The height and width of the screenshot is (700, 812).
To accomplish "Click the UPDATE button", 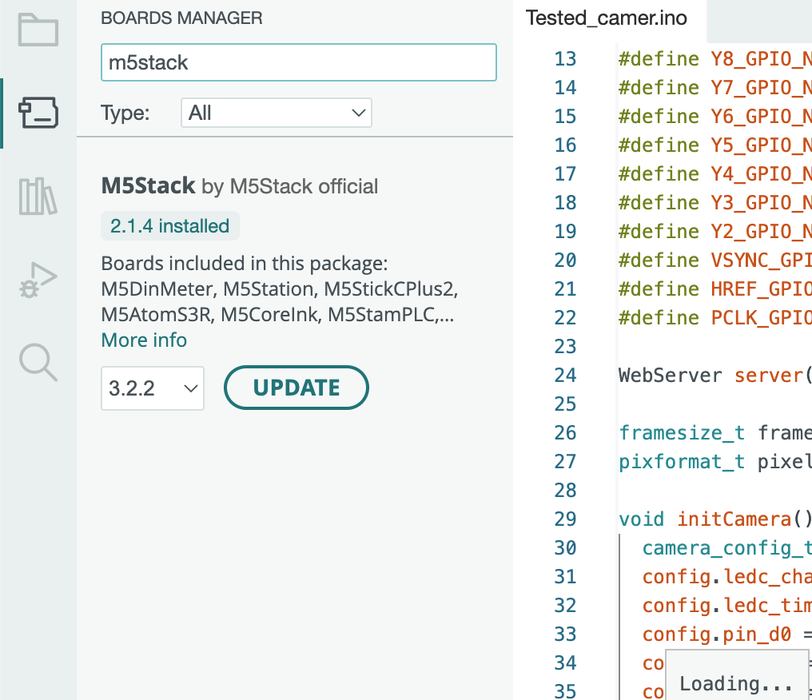I will pos(296,388).
